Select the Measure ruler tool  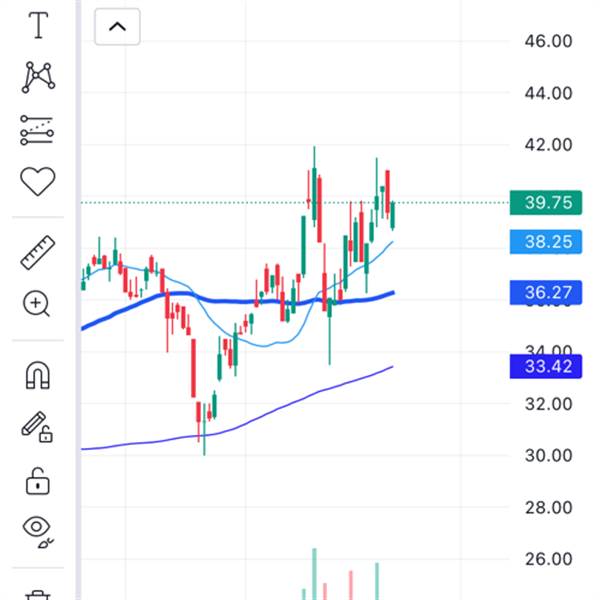pos(38,253)
